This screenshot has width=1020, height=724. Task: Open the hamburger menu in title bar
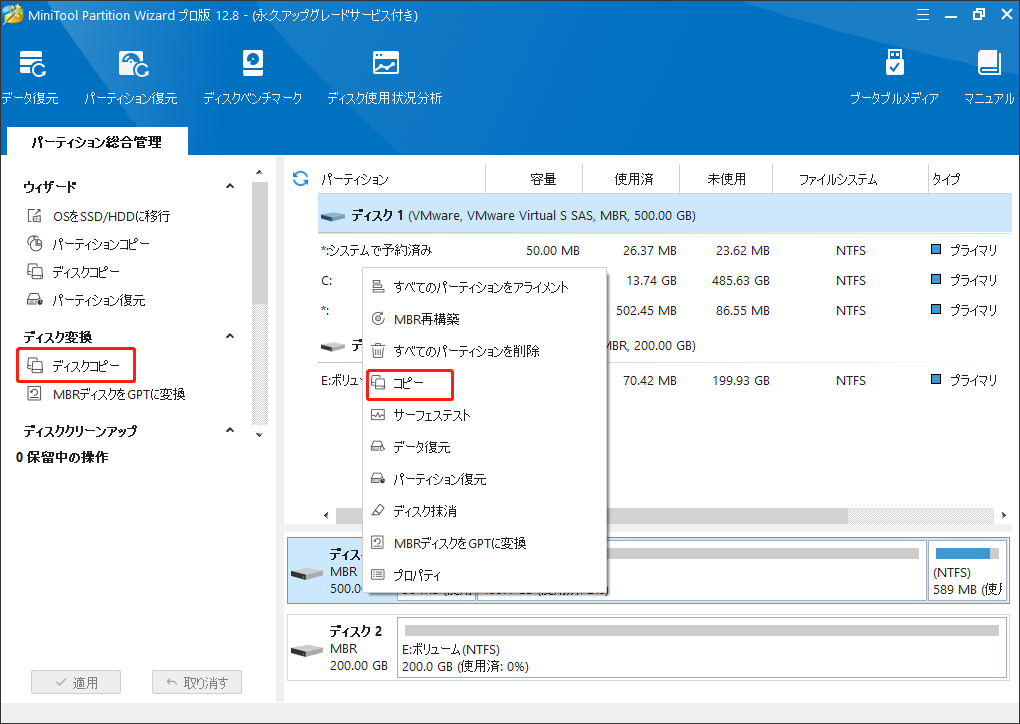coord(922,14)
